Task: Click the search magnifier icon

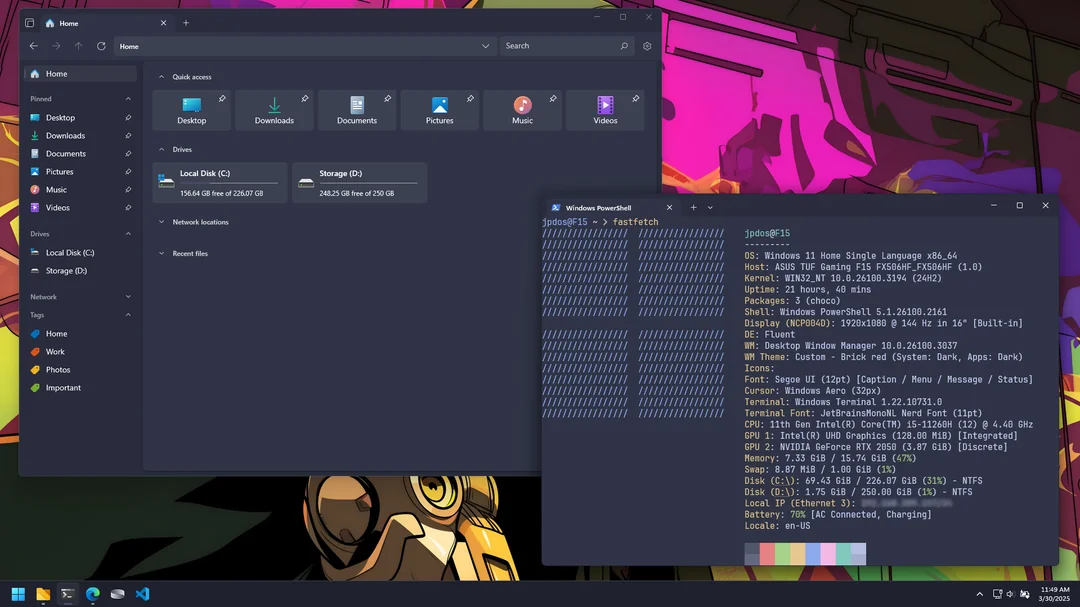Action: pyautogui.click(x=624, y=46)
